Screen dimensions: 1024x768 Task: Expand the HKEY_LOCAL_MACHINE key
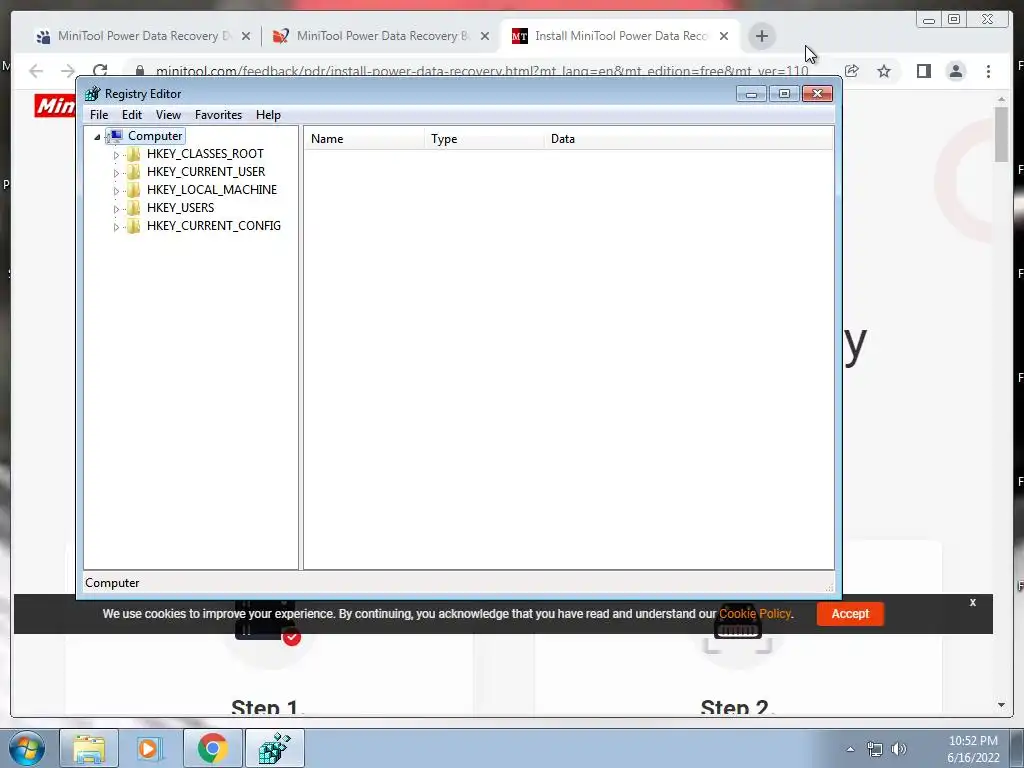click(116, 191)
